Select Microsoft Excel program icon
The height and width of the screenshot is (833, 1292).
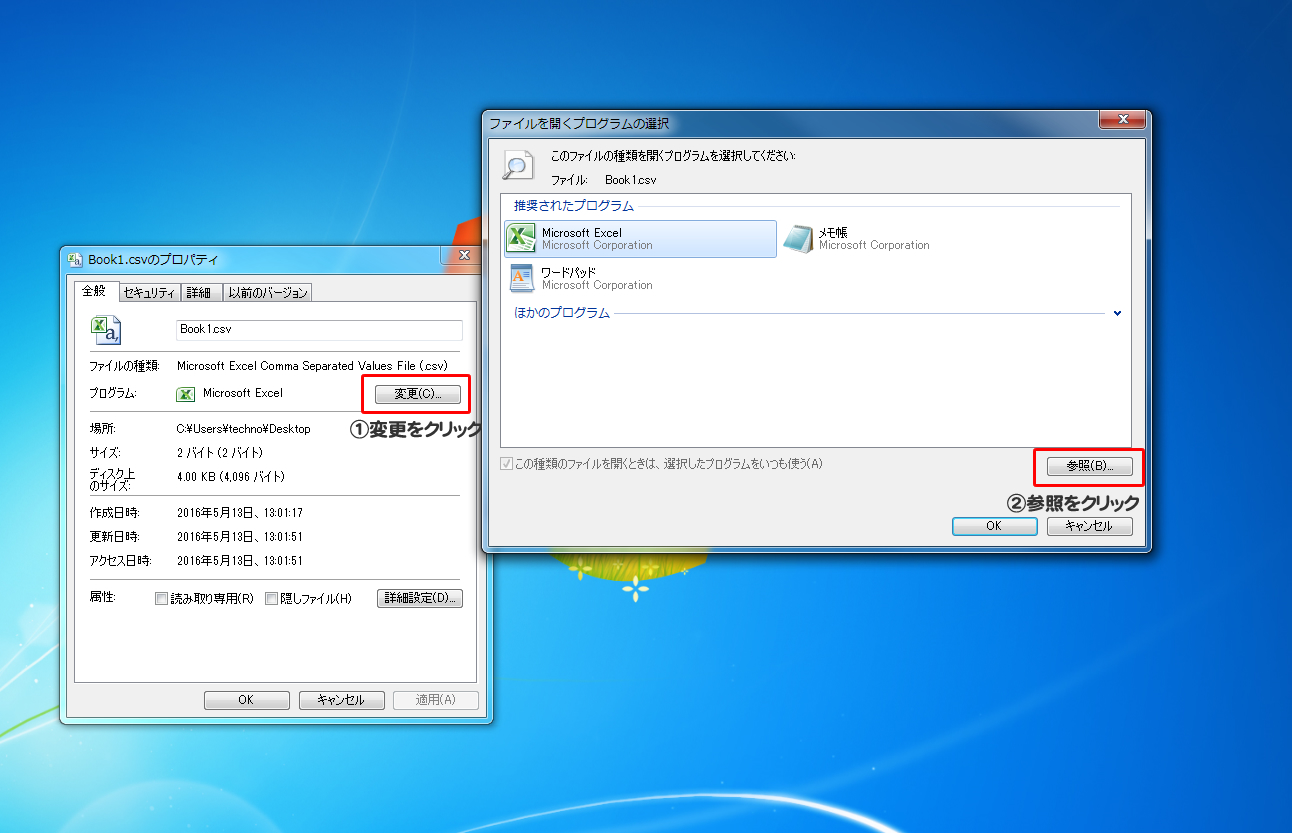[521, 238]
